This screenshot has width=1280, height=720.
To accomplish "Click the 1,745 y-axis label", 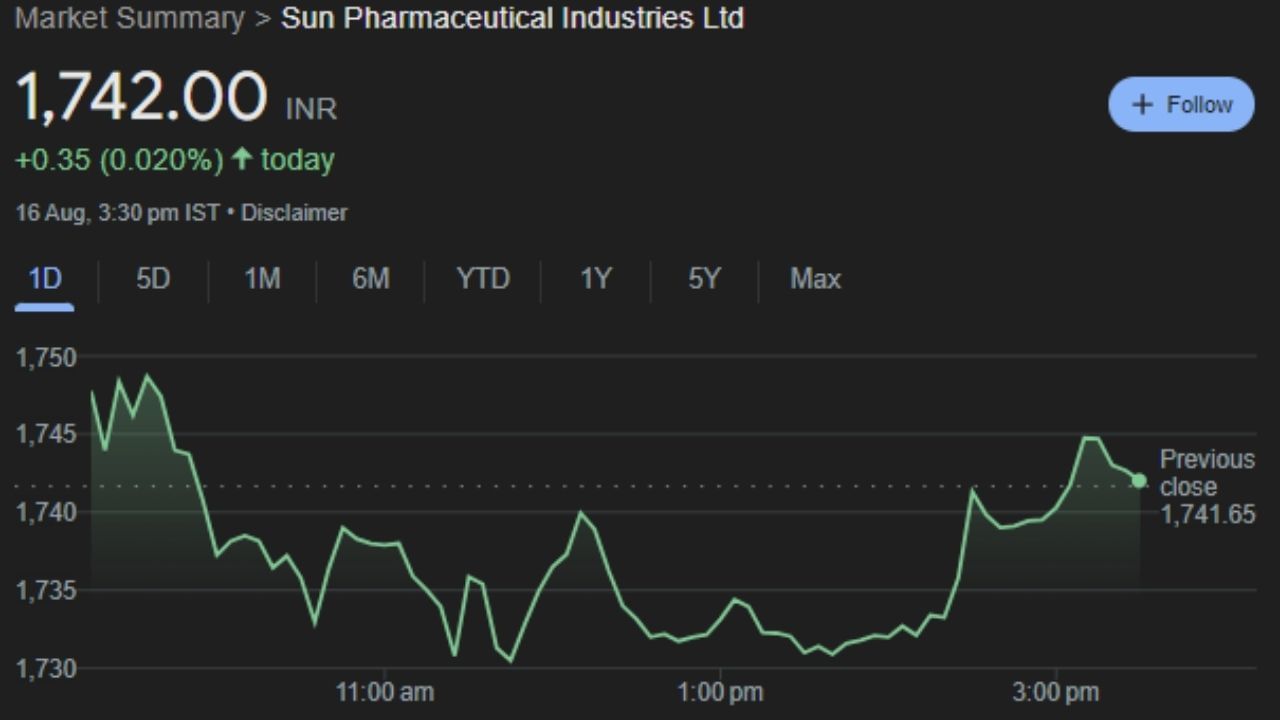I will [46, 435].
